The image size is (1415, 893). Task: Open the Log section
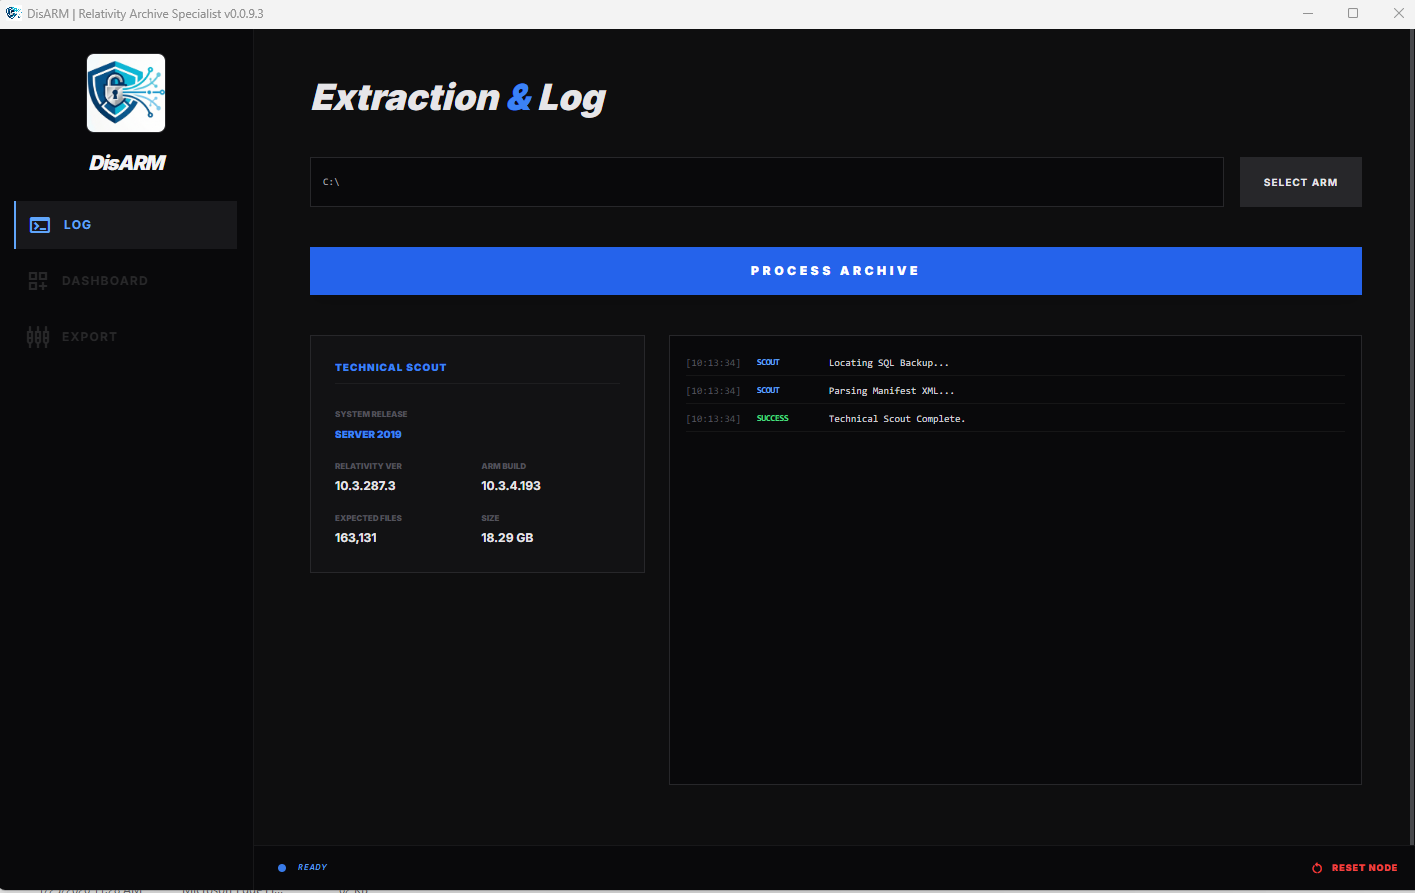(126, 225)
